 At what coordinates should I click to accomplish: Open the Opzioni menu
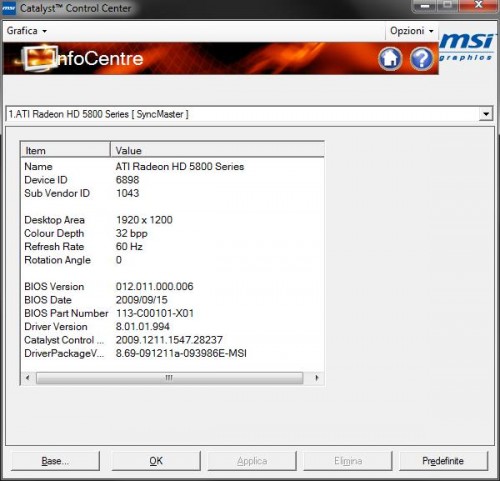[412, 31]
